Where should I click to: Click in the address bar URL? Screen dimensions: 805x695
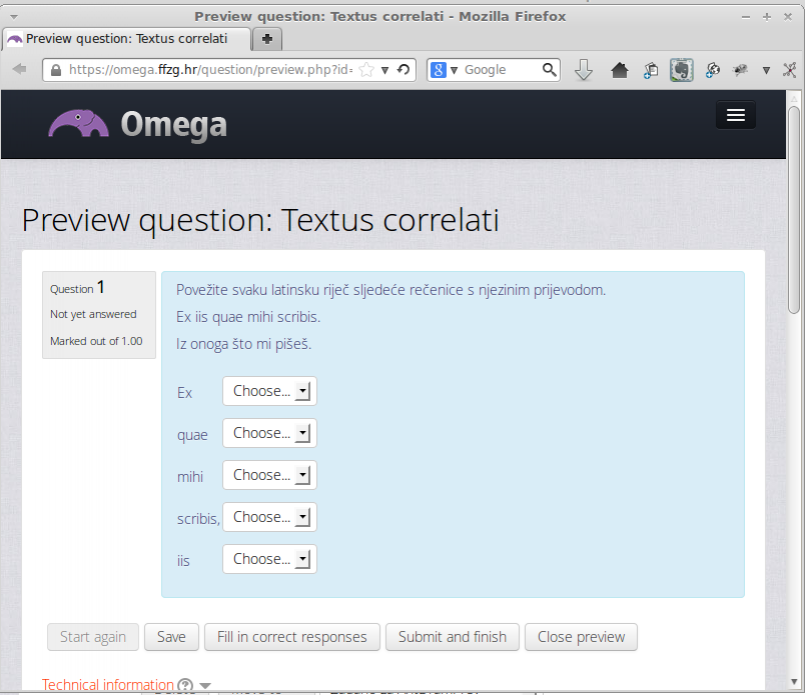[210, 70]
